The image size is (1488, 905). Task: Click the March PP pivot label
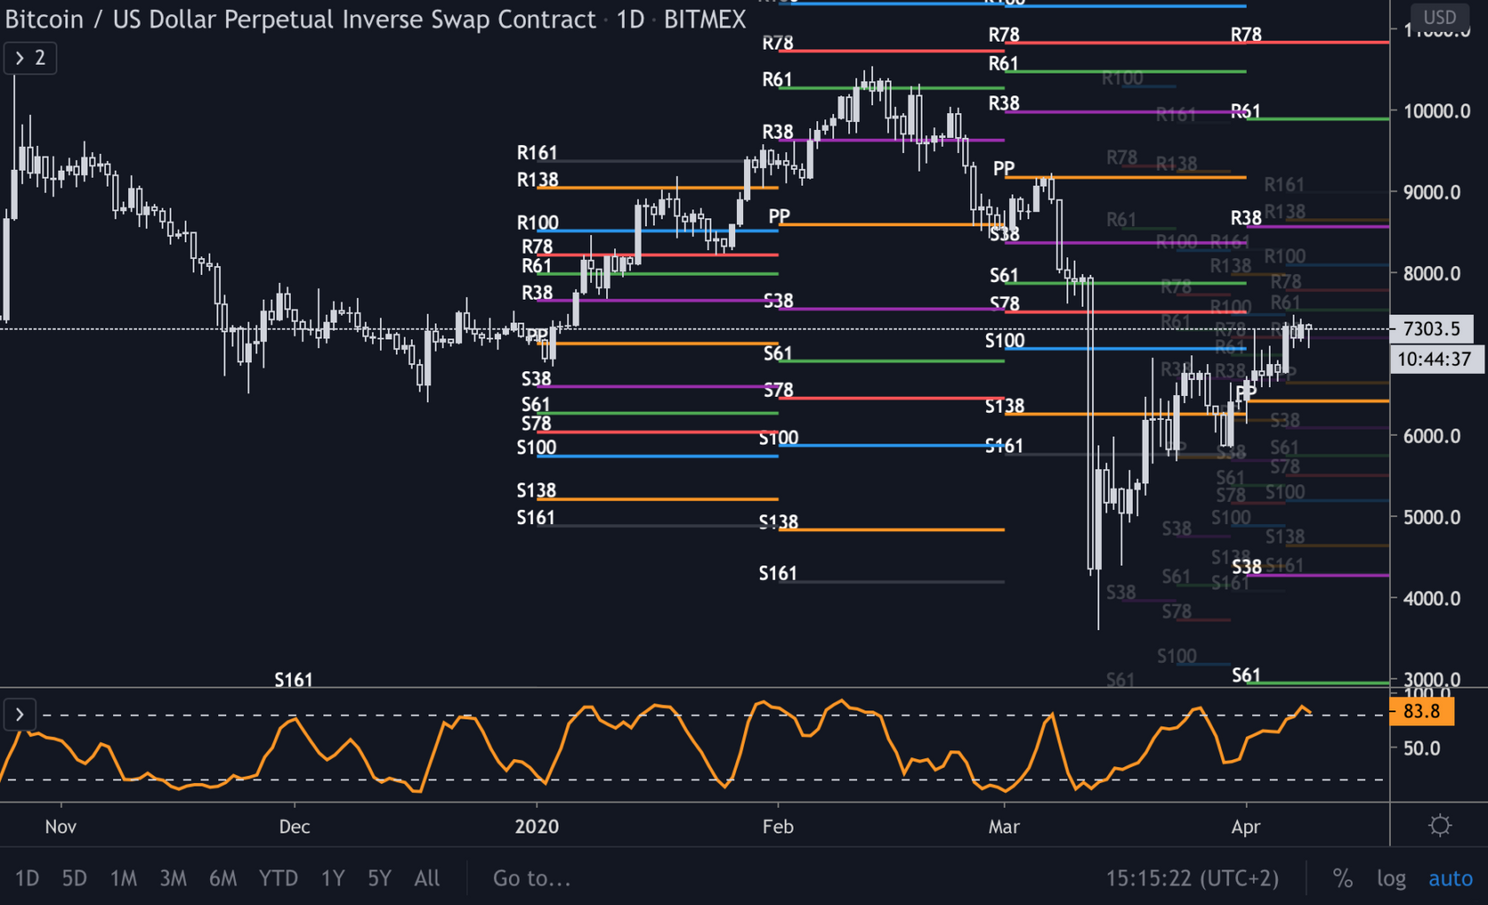pyautogui.click(x=1004, y=169)
